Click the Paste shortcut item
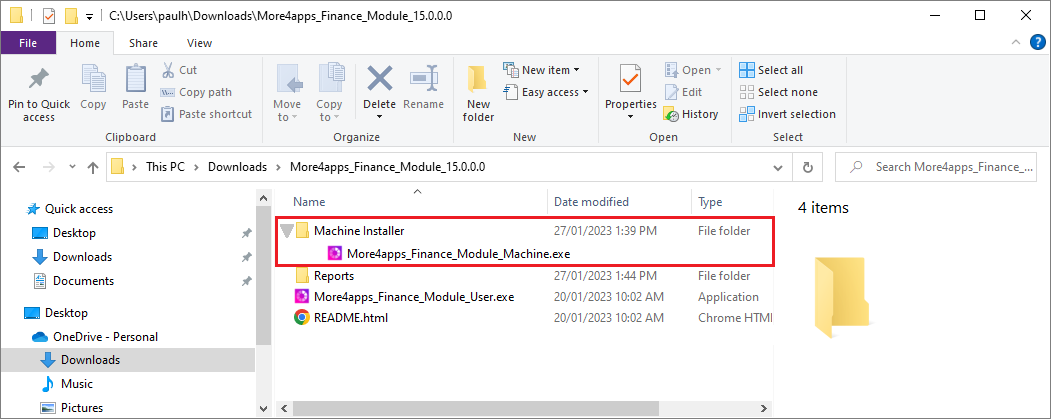This screenshot has height=420, width=1052. (206, 114)
